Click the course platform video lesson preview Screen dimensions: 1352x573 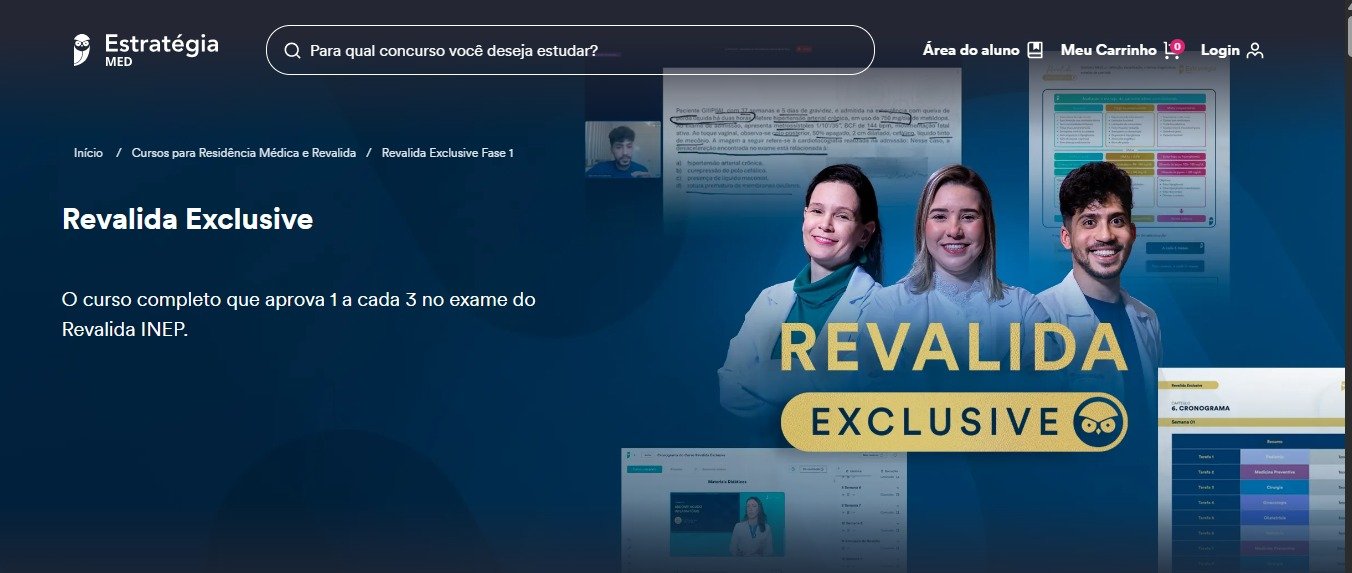tap(727, 523)
